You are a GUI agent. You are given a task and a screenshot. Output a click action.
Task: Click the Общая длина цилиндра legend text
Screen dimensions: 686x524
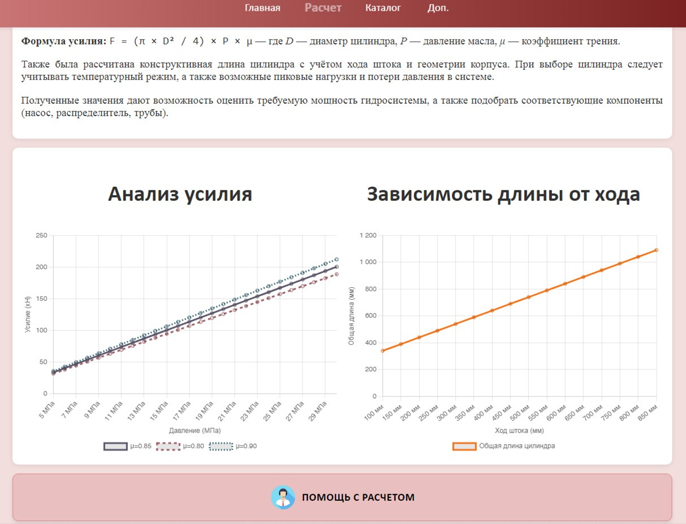[517, 446]
